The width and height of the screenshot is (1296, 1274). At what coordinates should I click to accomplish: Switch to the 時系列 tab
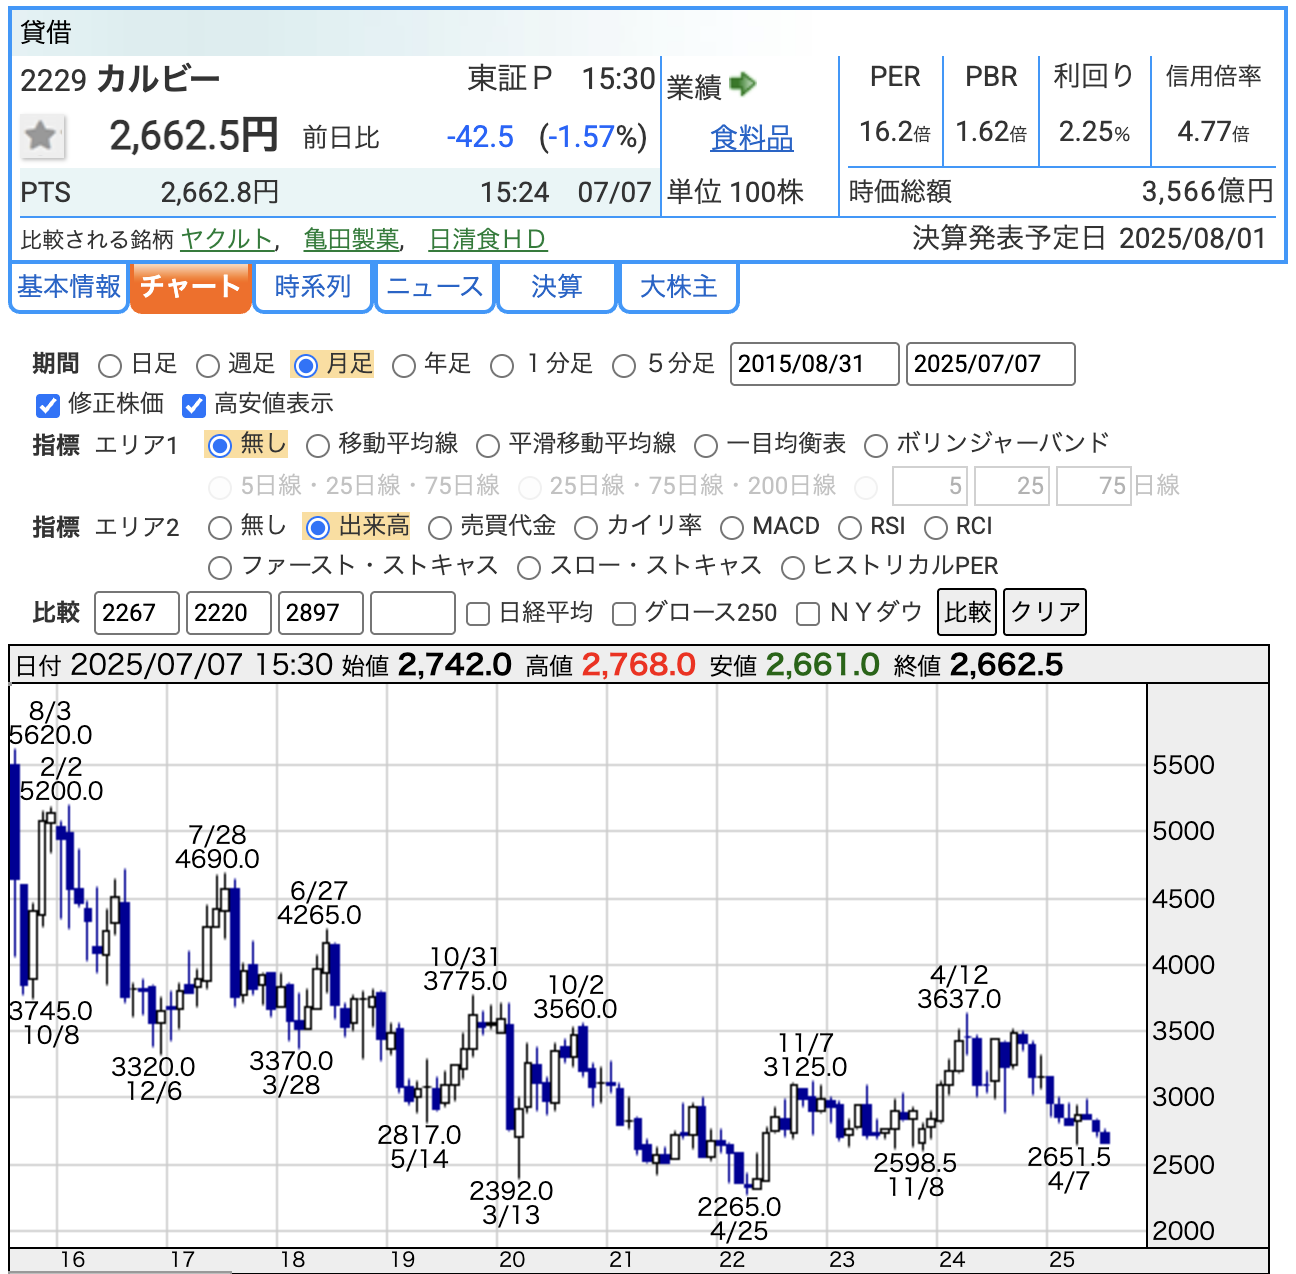(x=312, y=287)
